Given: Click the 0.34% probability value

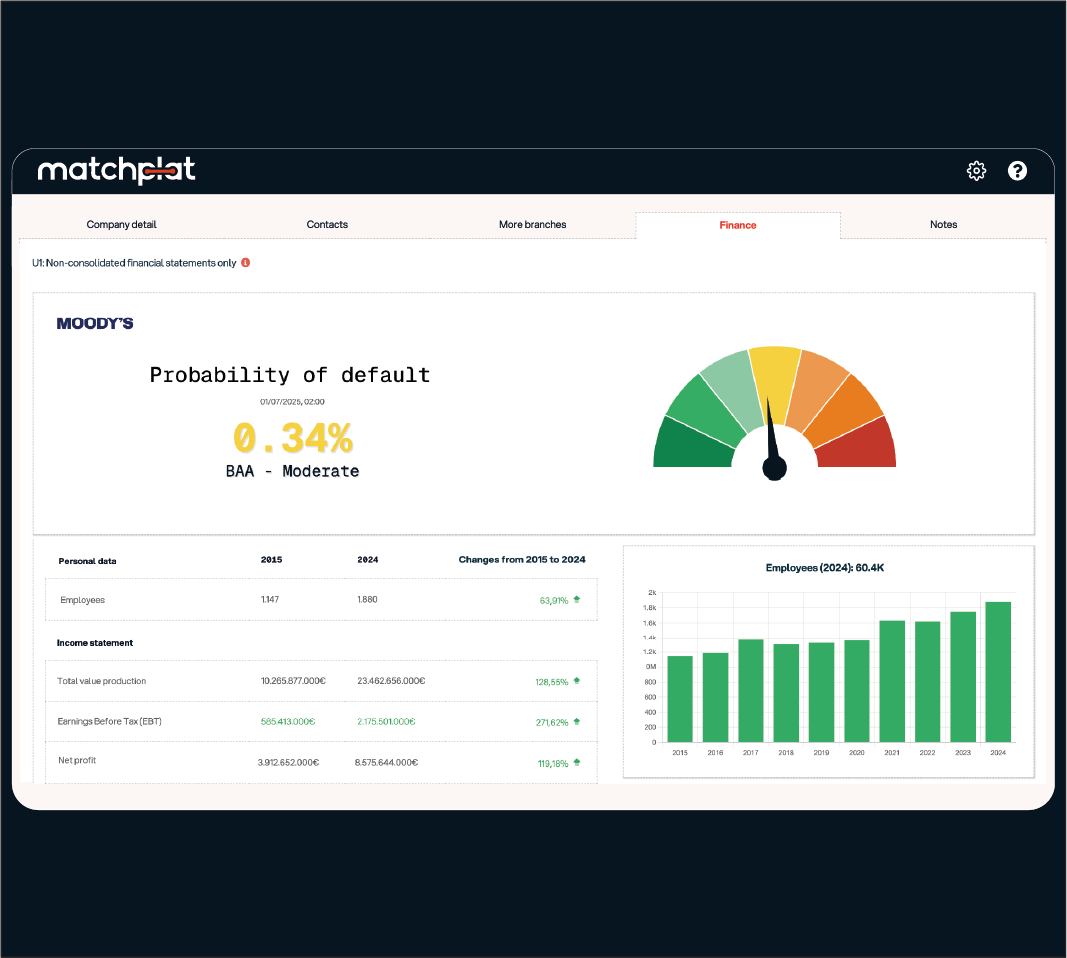Looking at the screenshot, I should pos(292,438).
